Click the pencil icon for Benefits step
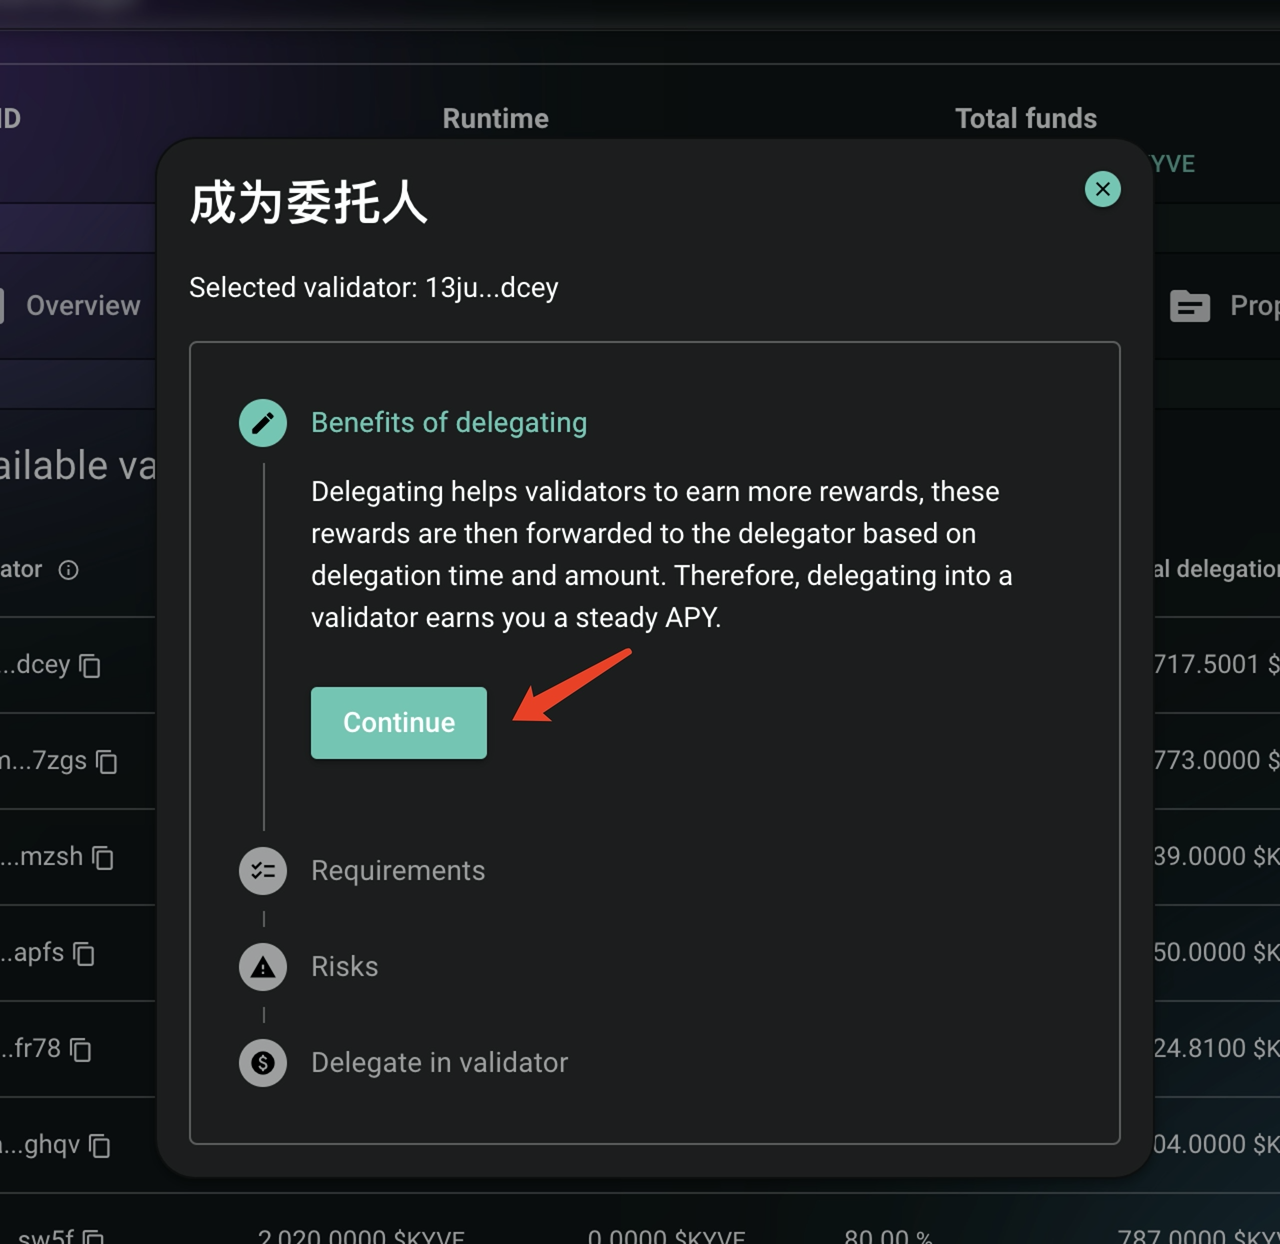The image size is (1280, 1244). click(x=263, y=423)
